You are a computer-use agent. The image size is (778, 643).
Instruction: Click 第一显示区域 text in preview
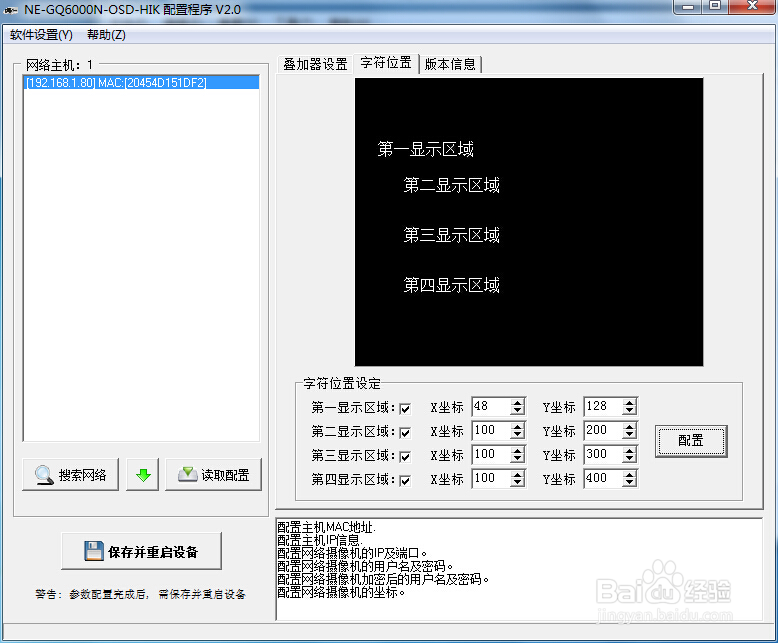point(426,149)
